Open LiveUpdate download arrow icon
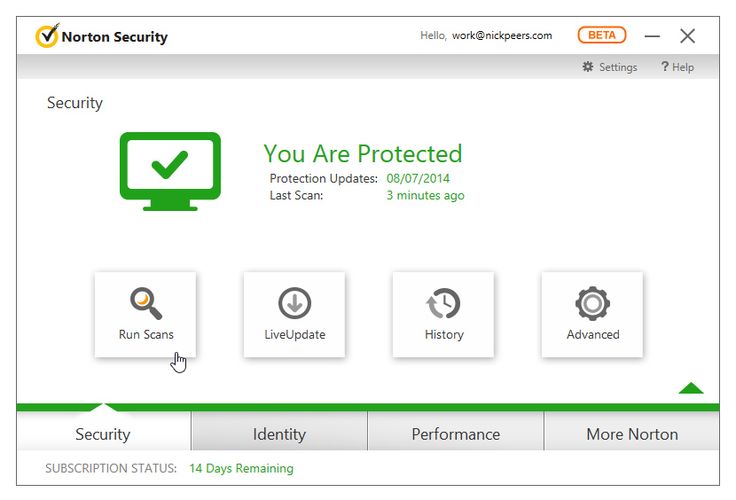The height and width of the screenshot is (500, 736). 294,303
